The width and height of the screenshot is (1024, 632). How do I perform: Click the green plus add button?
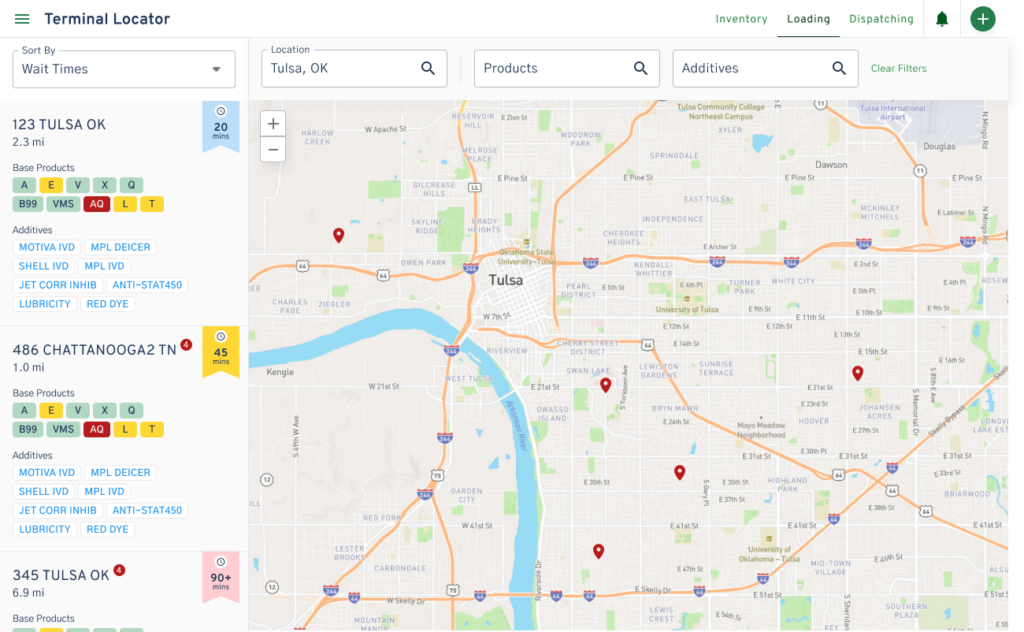coord(982,19)
